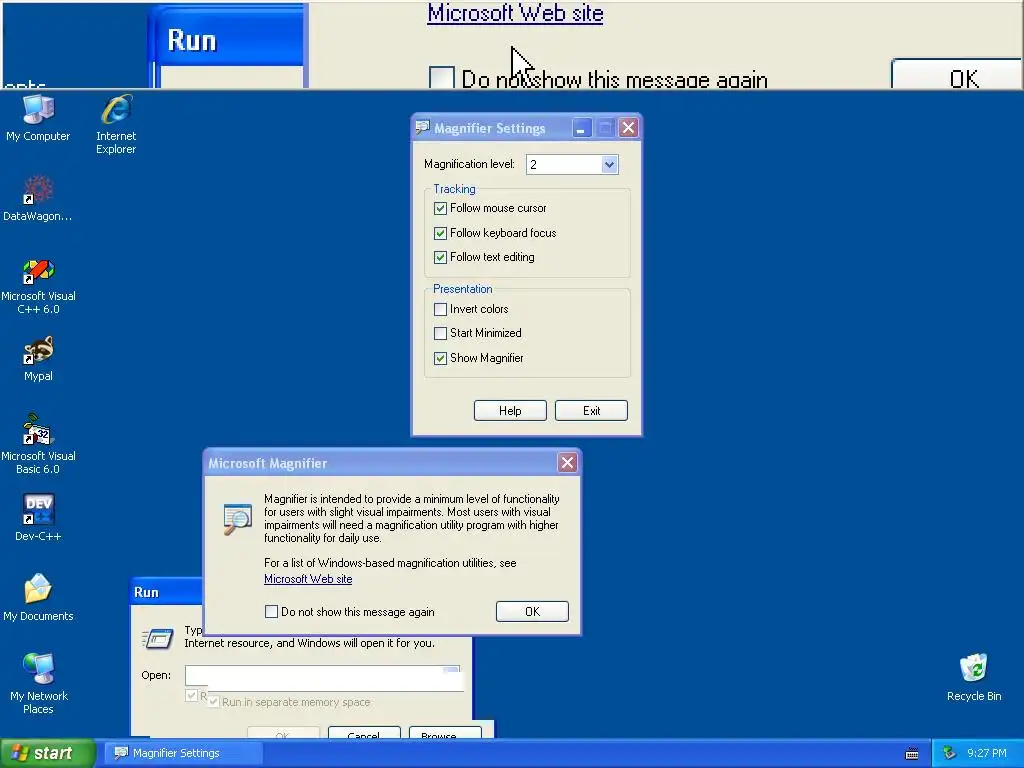
Task: Click the Open text field in Run
Action: click(323, 677)
